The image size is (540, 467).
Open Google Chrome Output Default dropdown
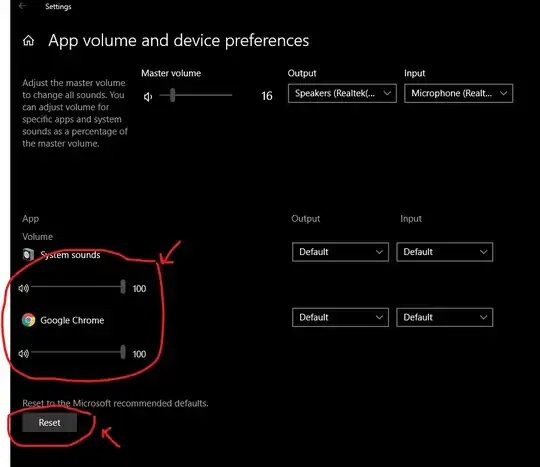pyautogui.click(x=340, y=317)
